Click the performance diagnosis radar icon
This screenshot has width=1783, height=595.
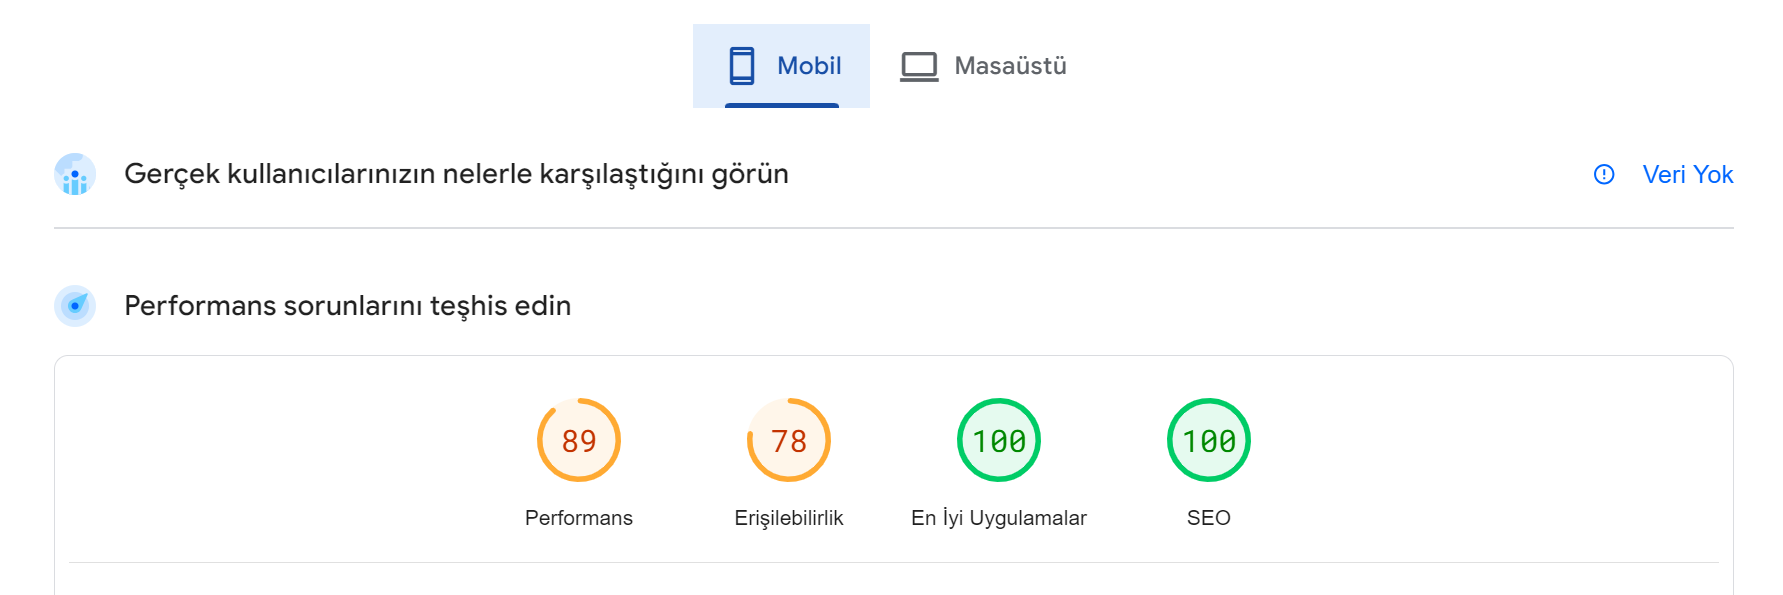(x=75, y=306)
